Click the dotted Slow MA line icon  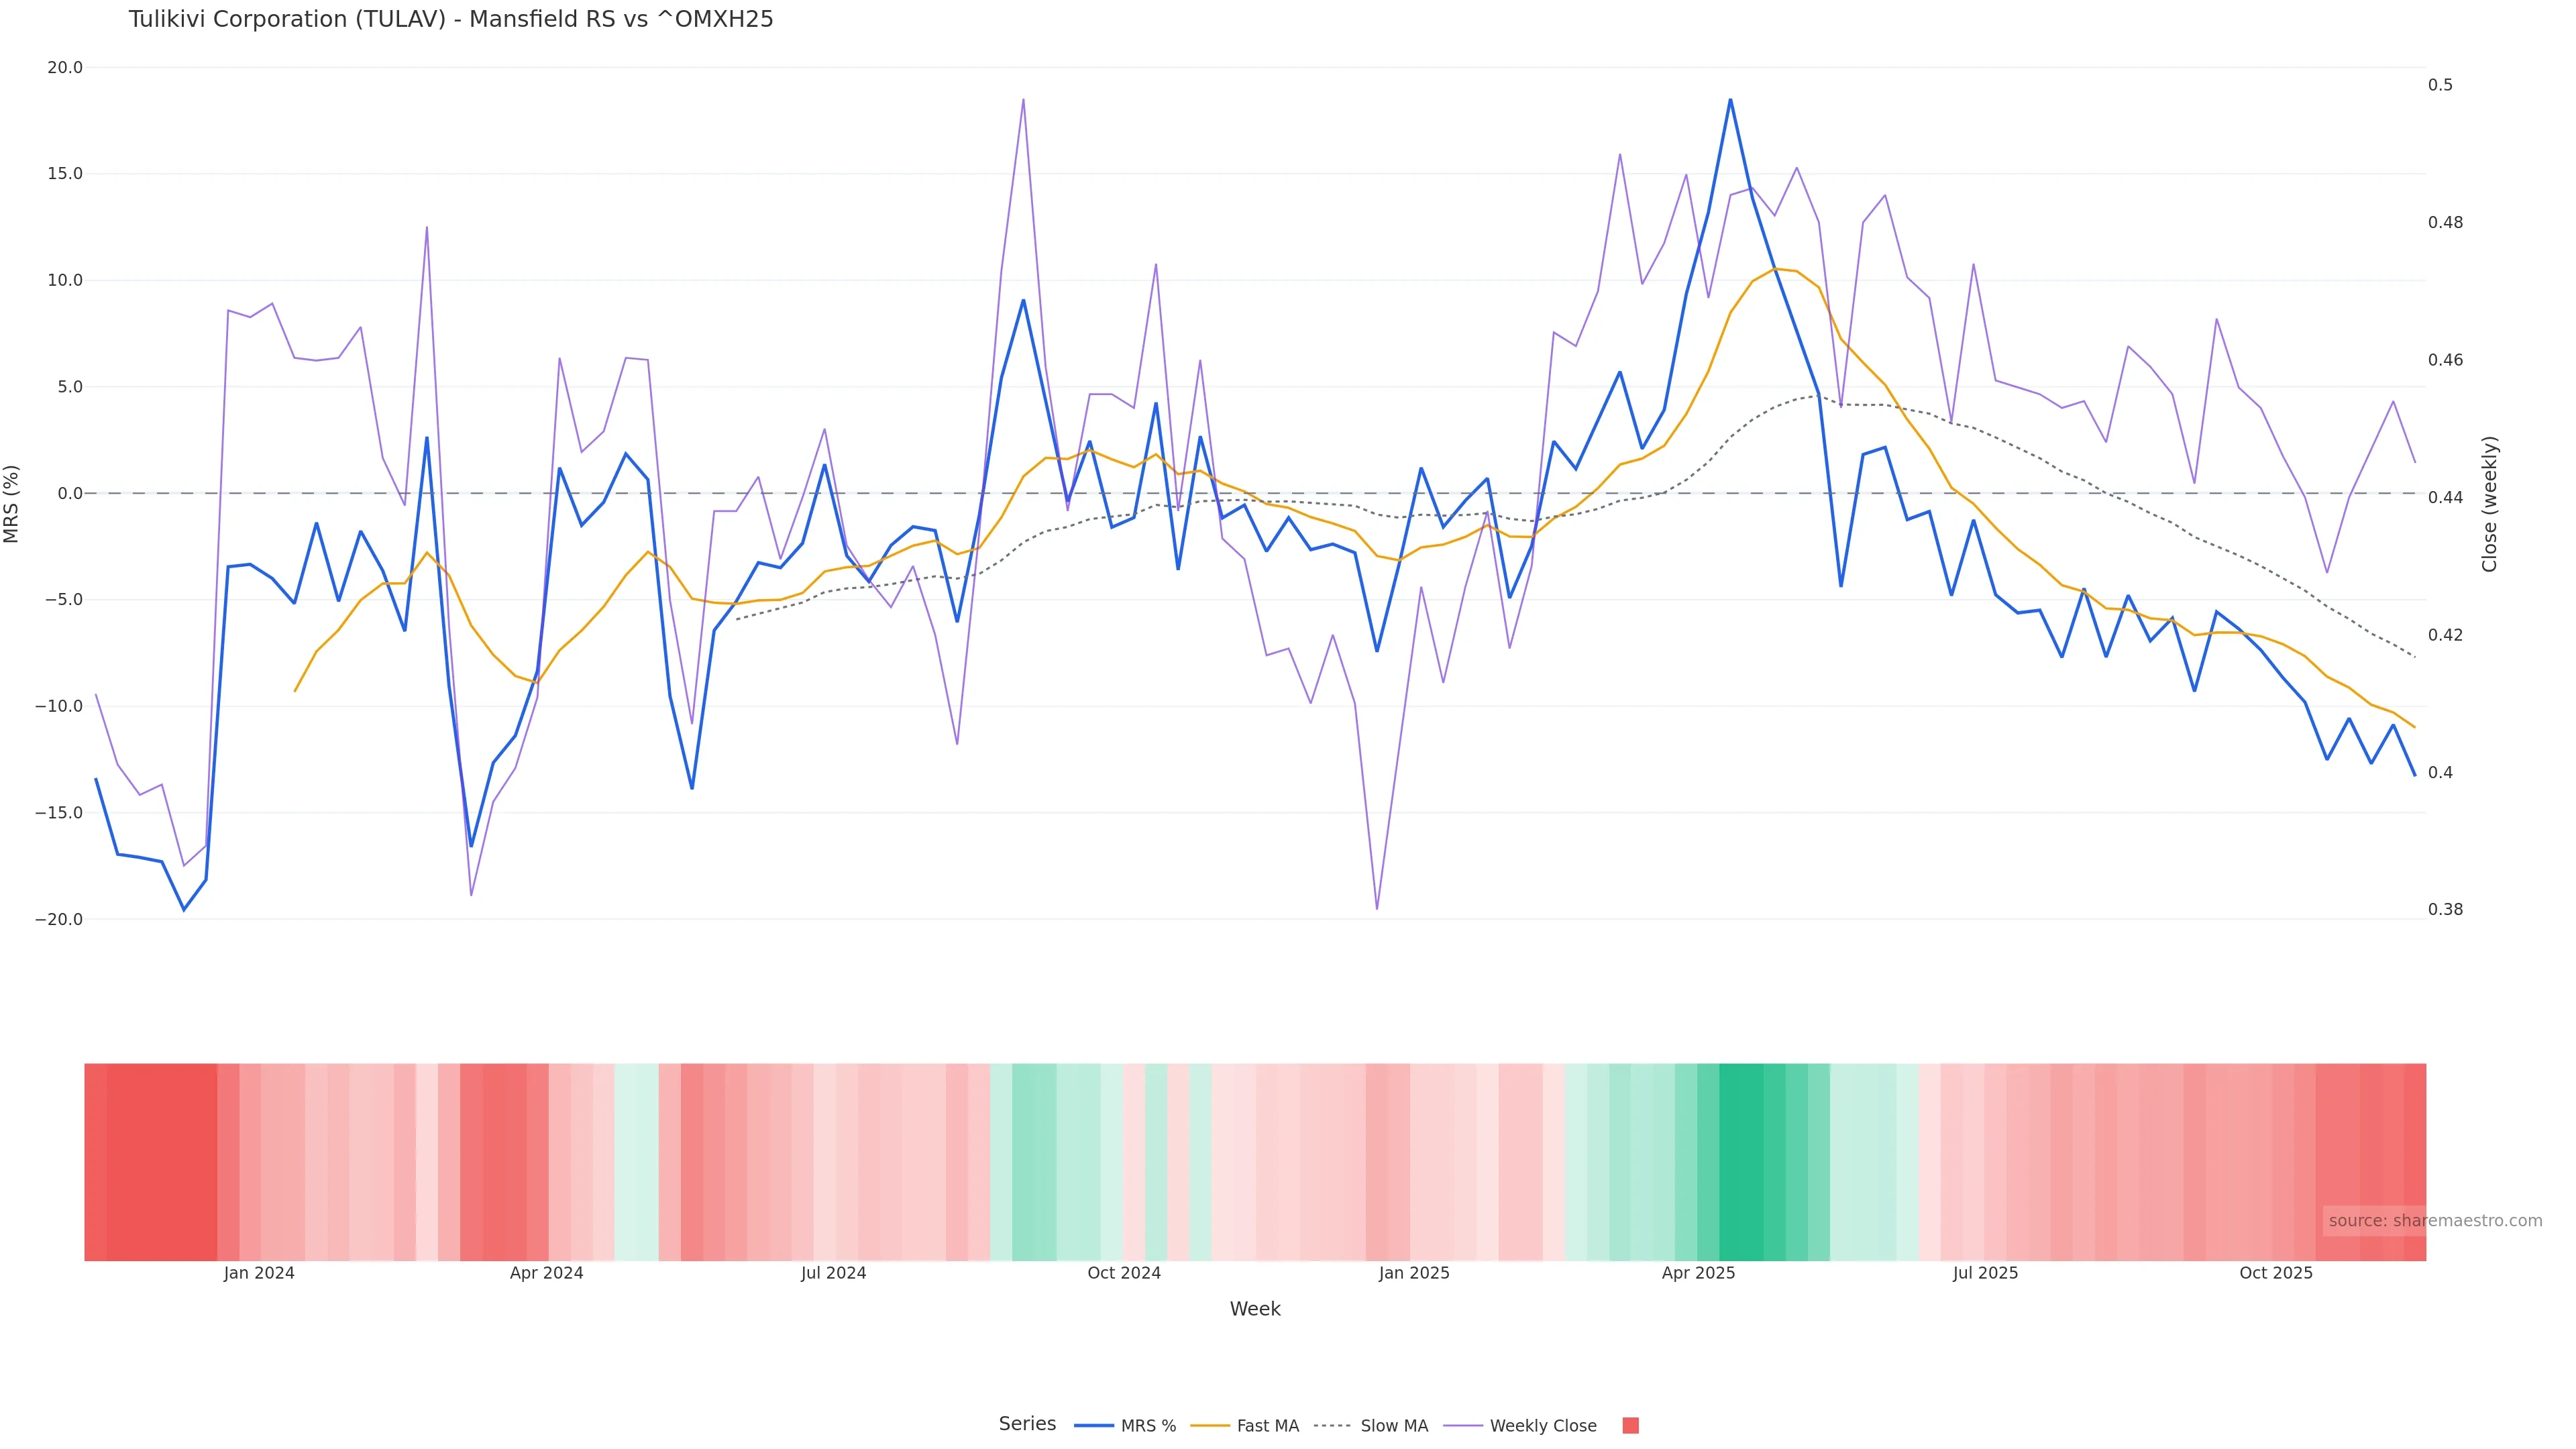(x=1332, y=1426)
